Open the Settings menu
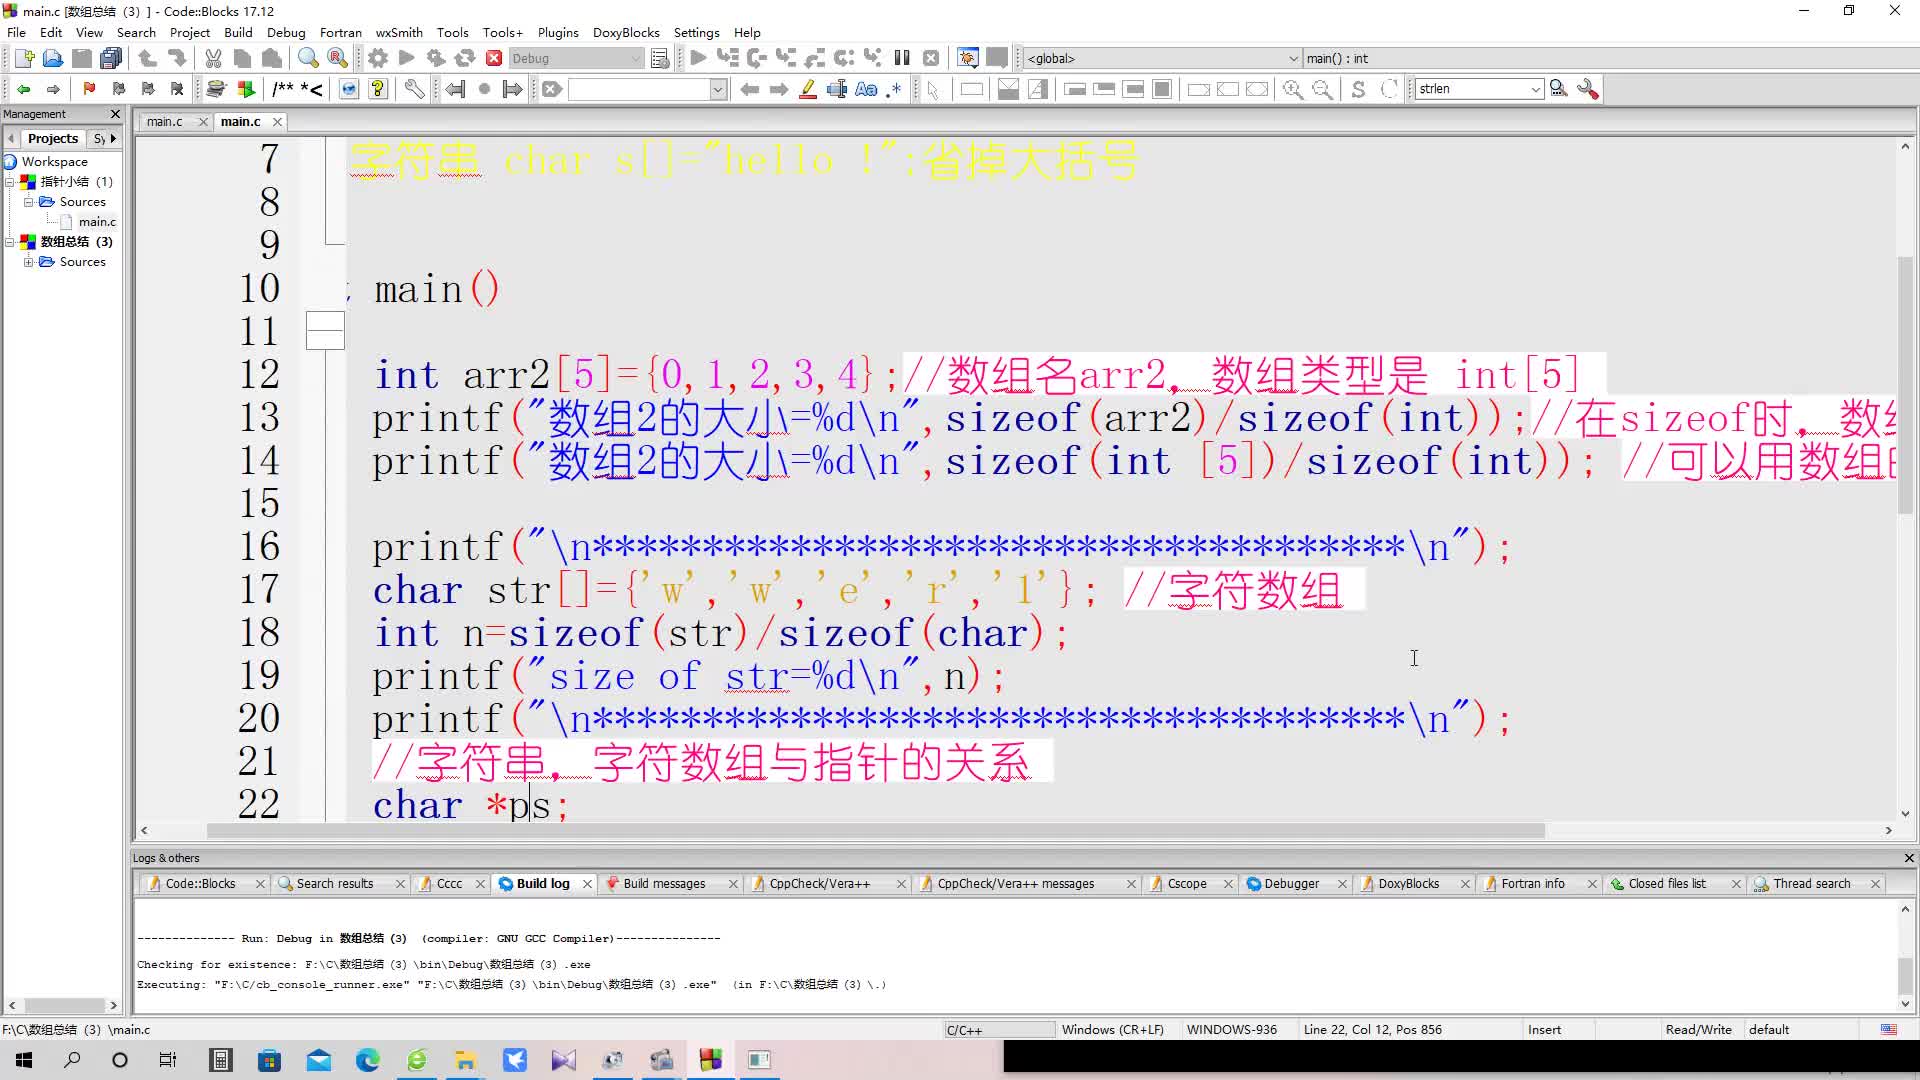 click(x=696, y=32)
